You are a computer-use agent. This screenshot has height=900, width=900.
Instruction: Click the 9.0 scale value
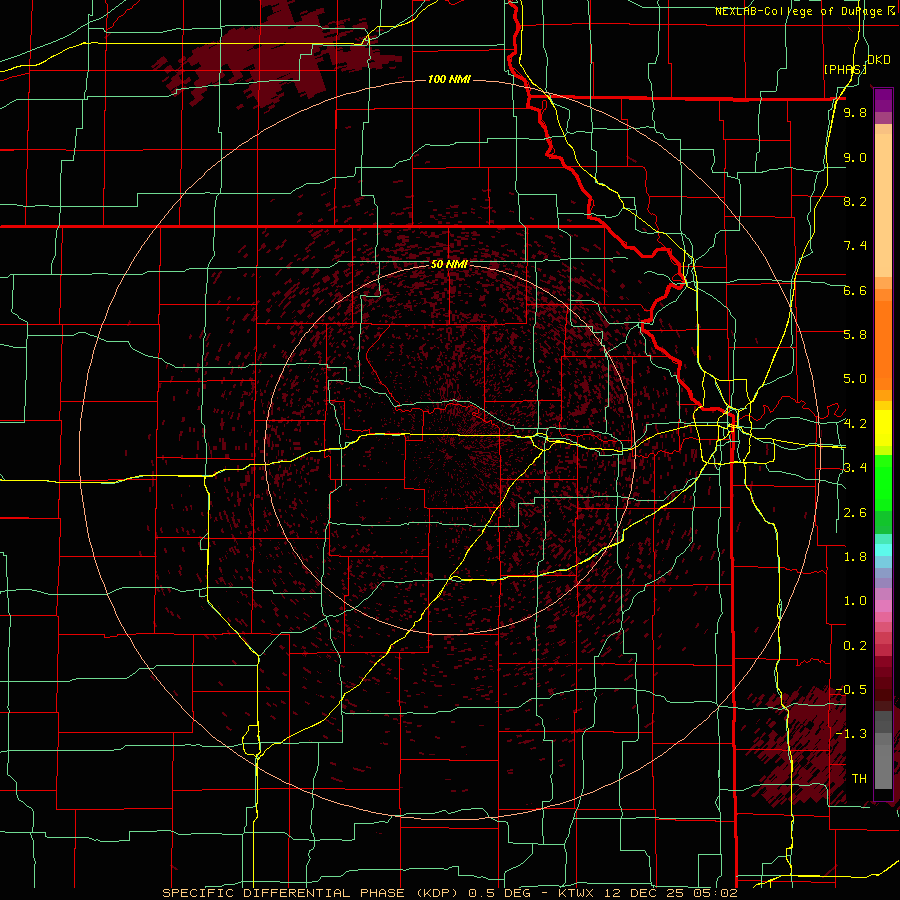[x=855, y=158]
